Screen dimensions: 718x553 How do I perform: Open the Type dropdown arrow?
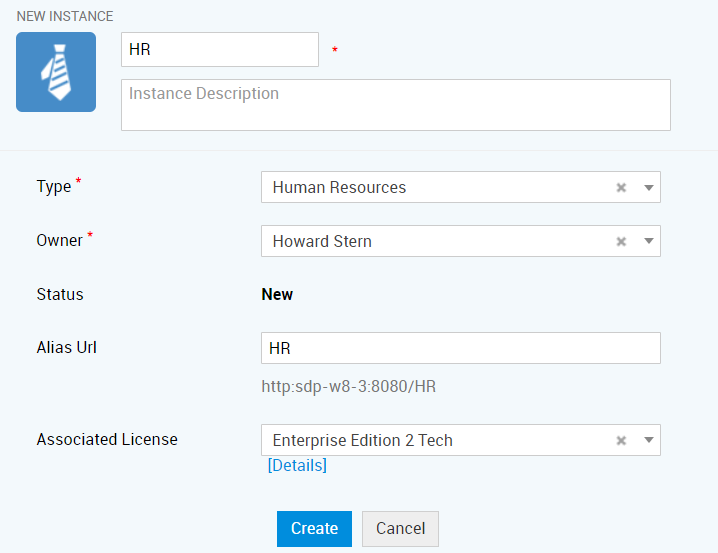point(648,187)
